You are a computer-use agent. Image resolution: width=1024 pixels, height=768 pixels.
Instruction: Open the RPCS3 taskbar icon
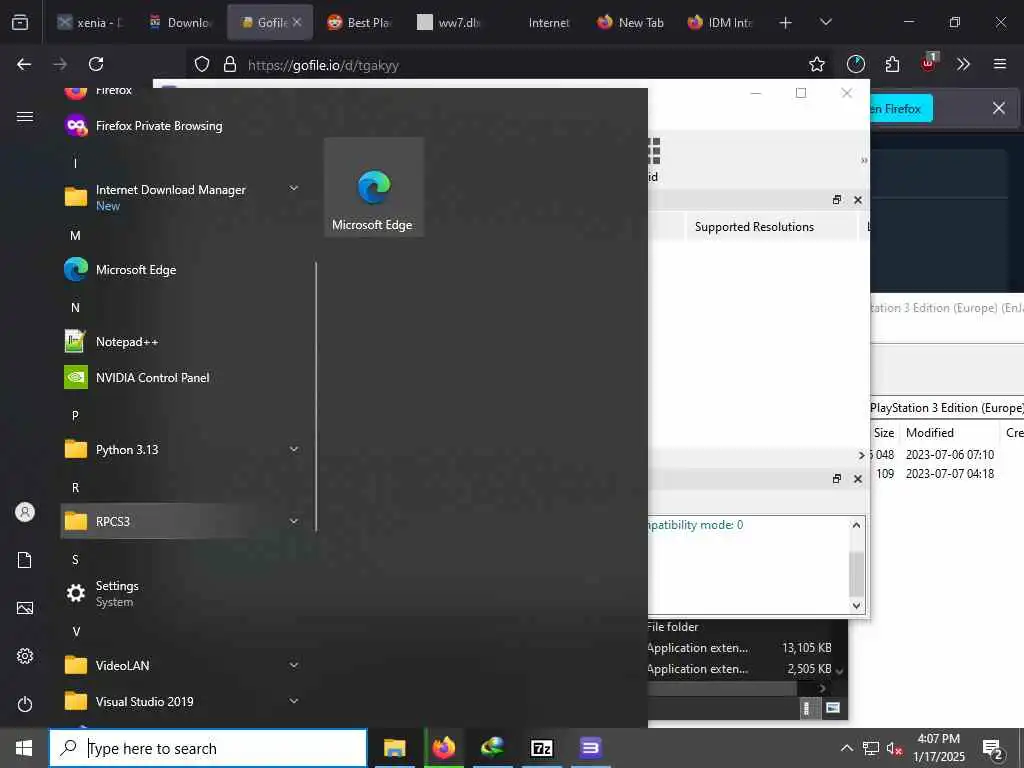pyautogui.click(x=590, y=748)
